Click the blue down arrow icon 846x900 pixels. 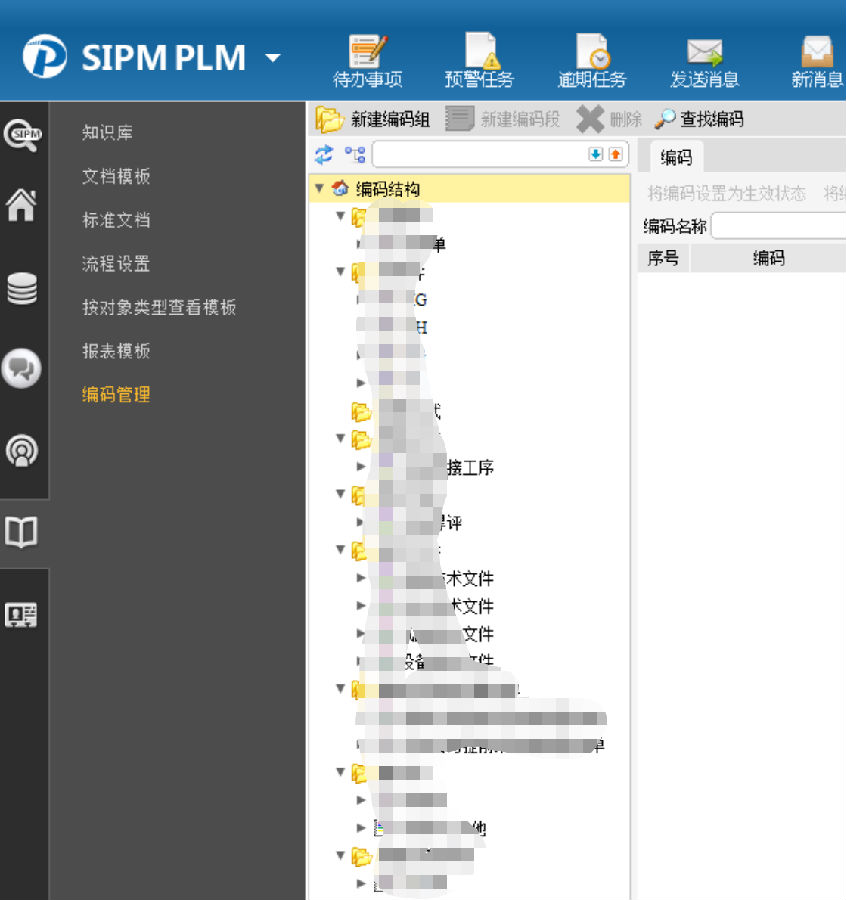[595, 154]
